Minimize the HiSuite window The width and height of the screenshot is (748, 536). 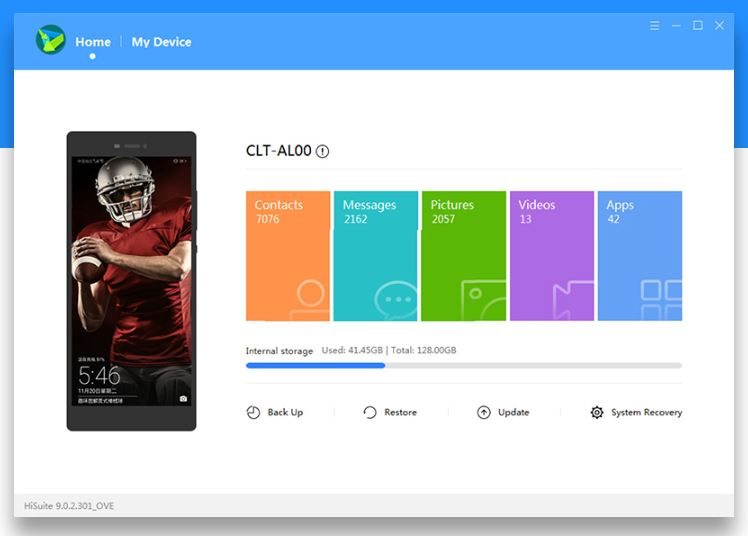coord(677,25)
